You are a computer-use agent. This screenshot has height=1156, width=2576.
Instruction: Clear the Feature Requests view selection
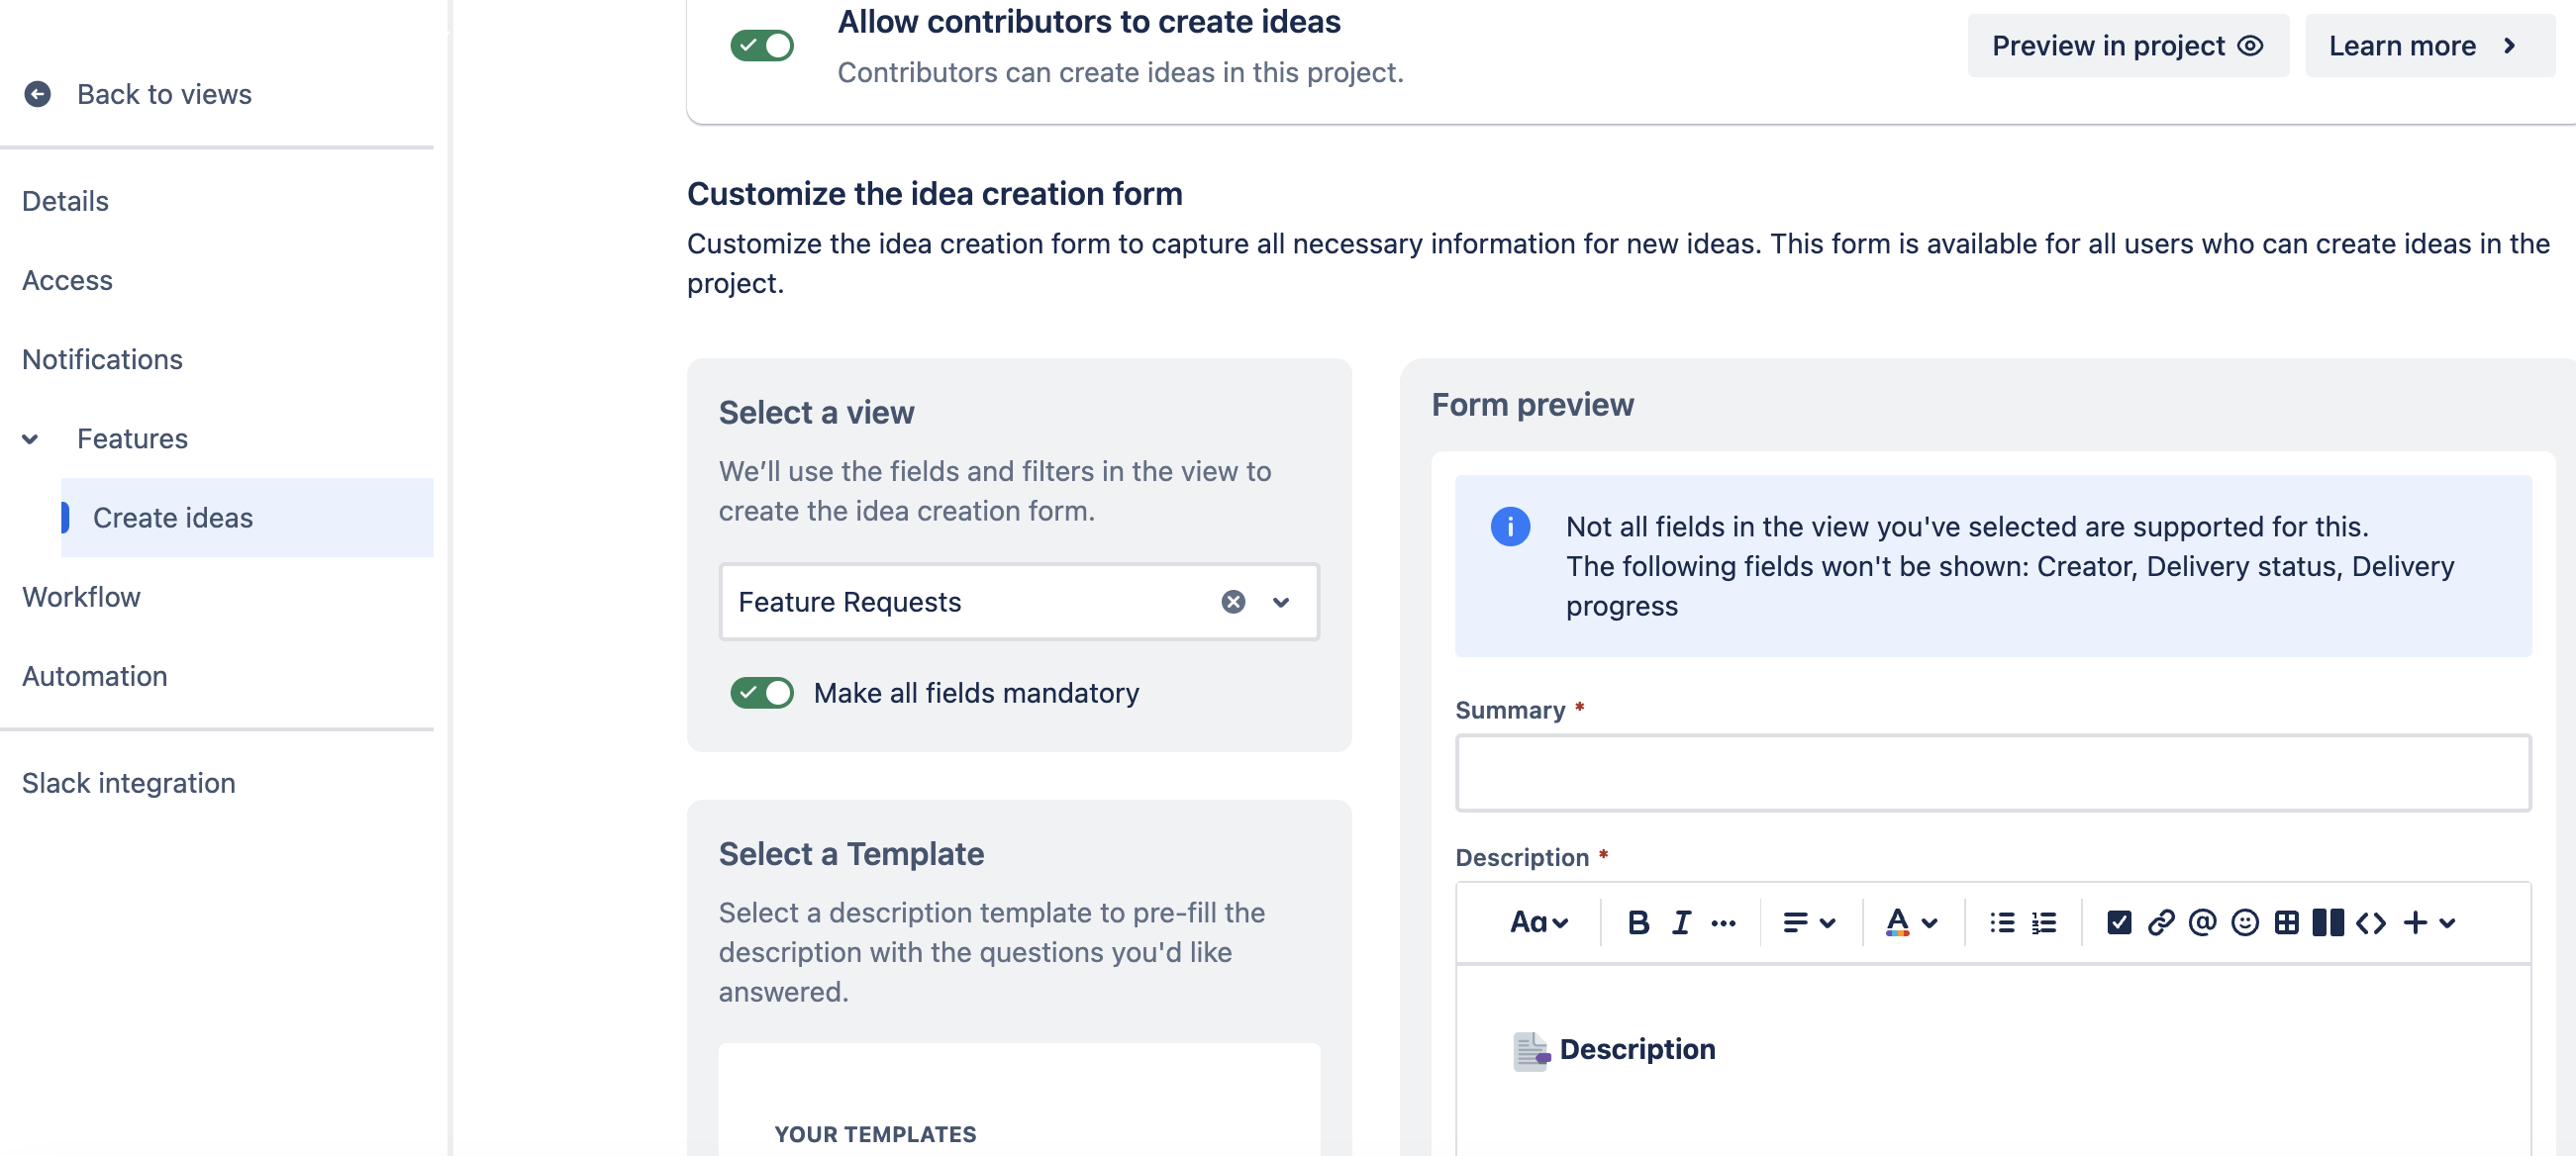[x=1233, y=601]
